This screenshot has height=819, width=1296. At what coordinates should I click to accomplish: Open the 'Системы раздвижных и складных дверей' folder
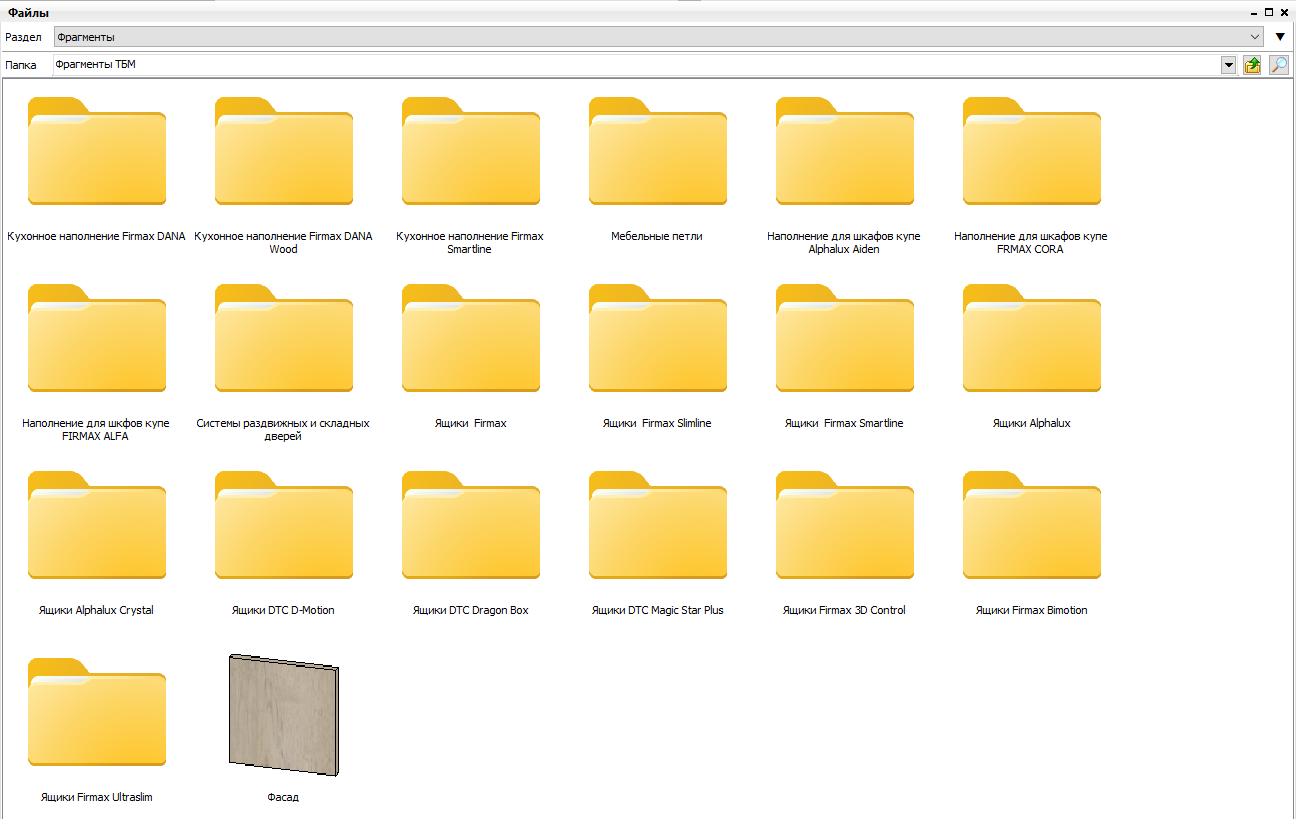click(284, 339)
